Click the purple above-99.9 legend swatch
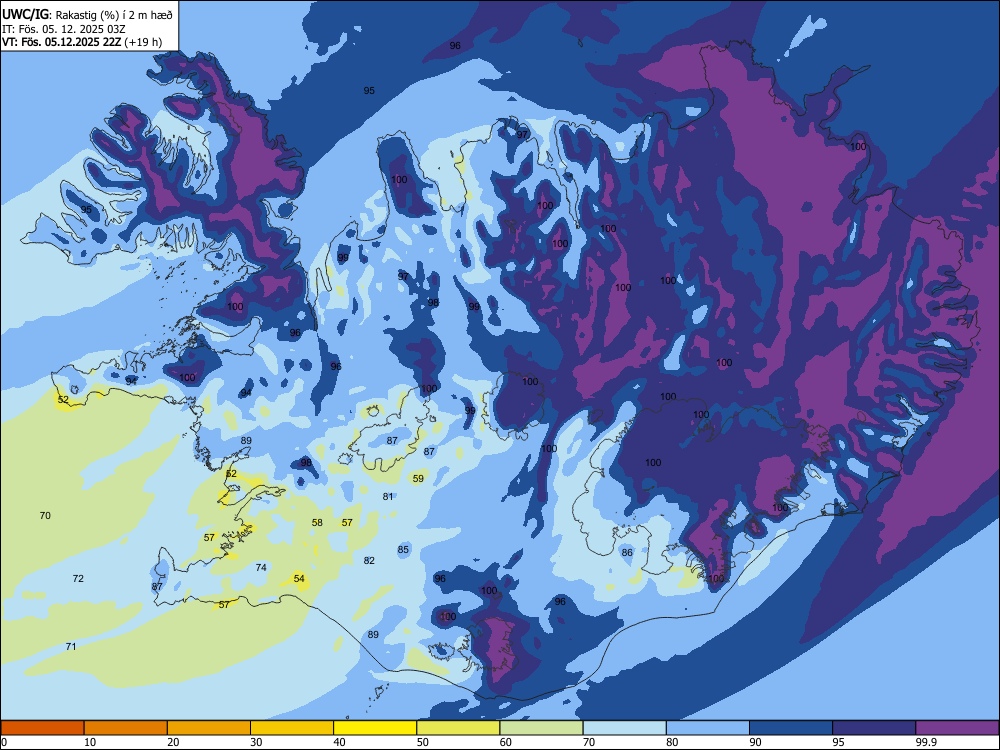 (x=957, y=728)
